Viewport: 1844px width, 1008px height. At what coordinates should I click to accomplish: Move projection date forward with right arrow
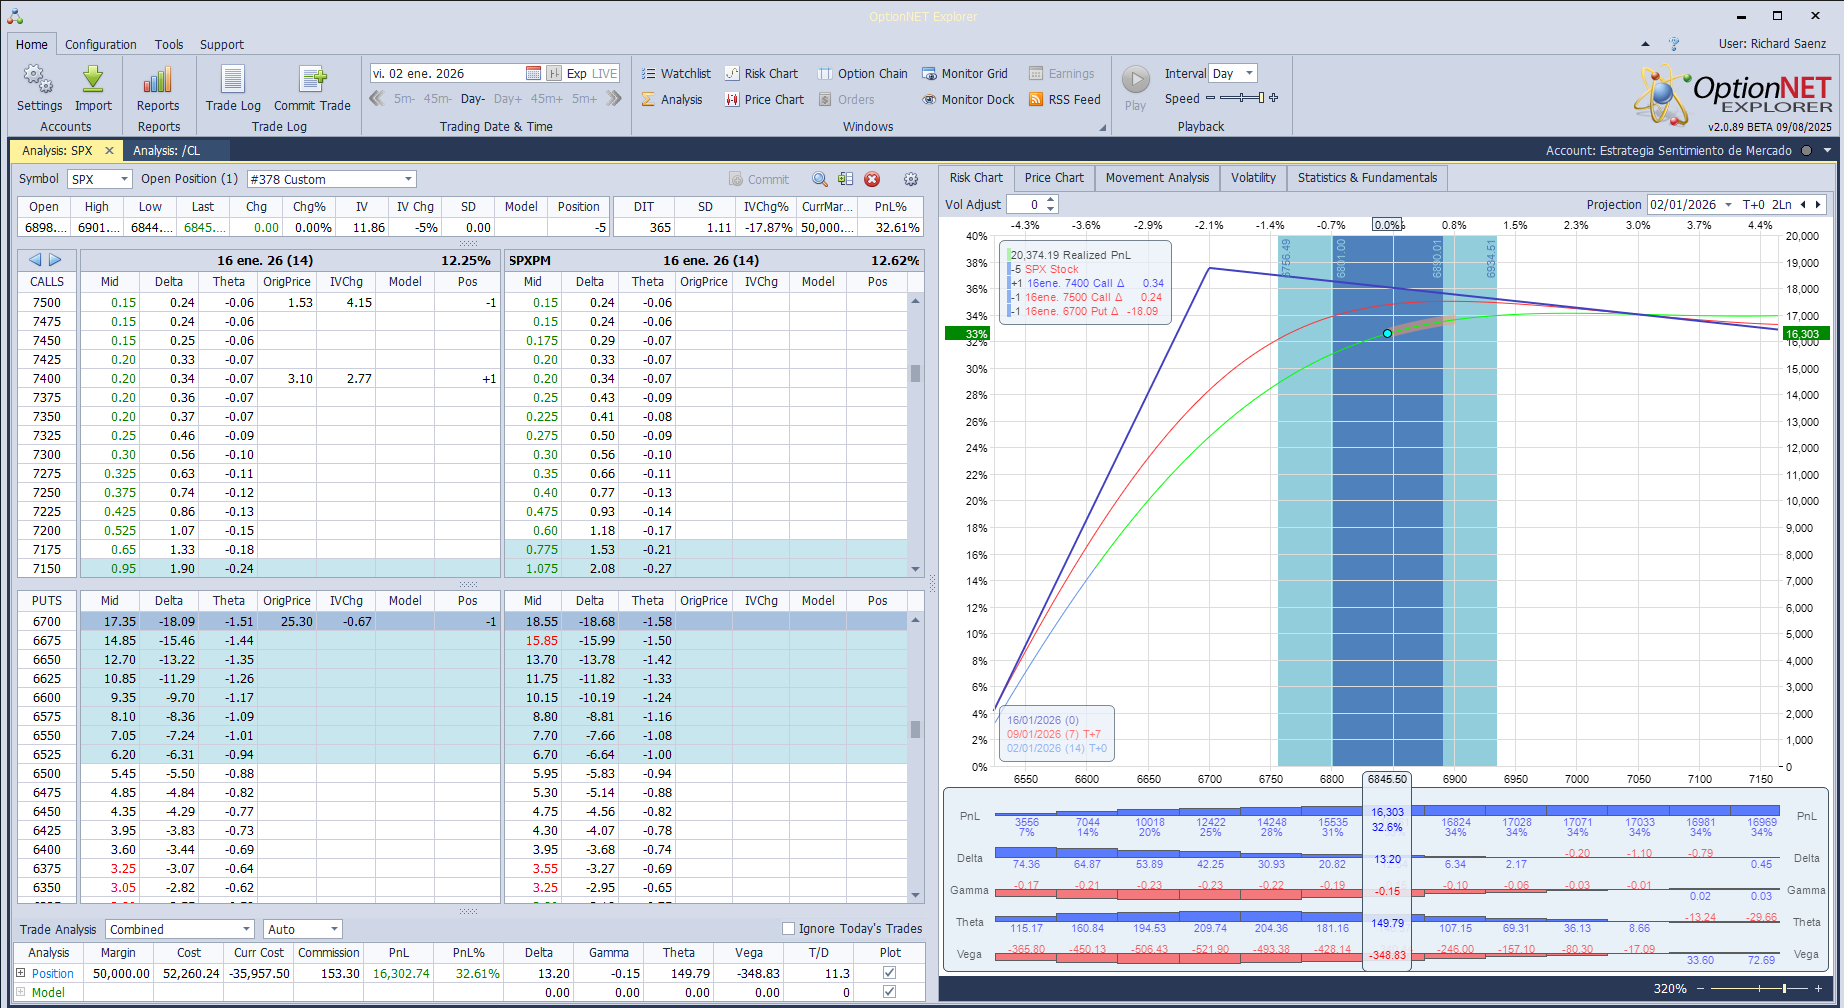pos(1819,204)
